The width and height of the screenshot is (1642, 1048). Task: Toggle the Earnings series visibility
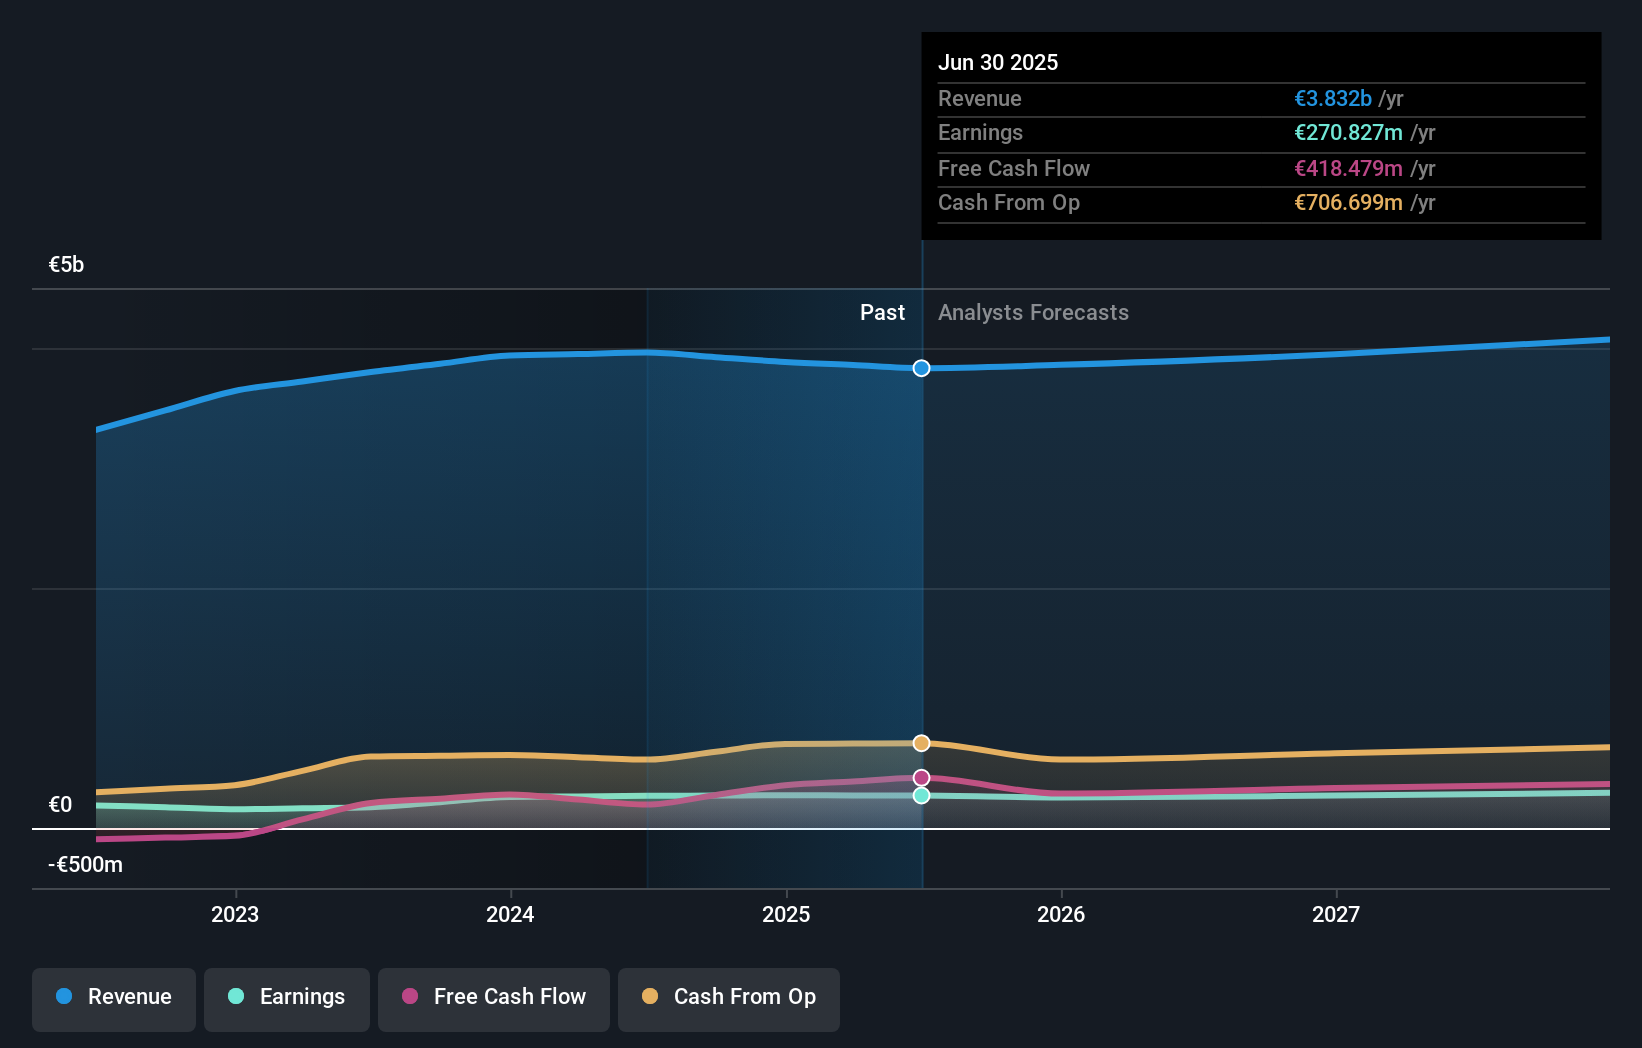(x=287, y=997)
